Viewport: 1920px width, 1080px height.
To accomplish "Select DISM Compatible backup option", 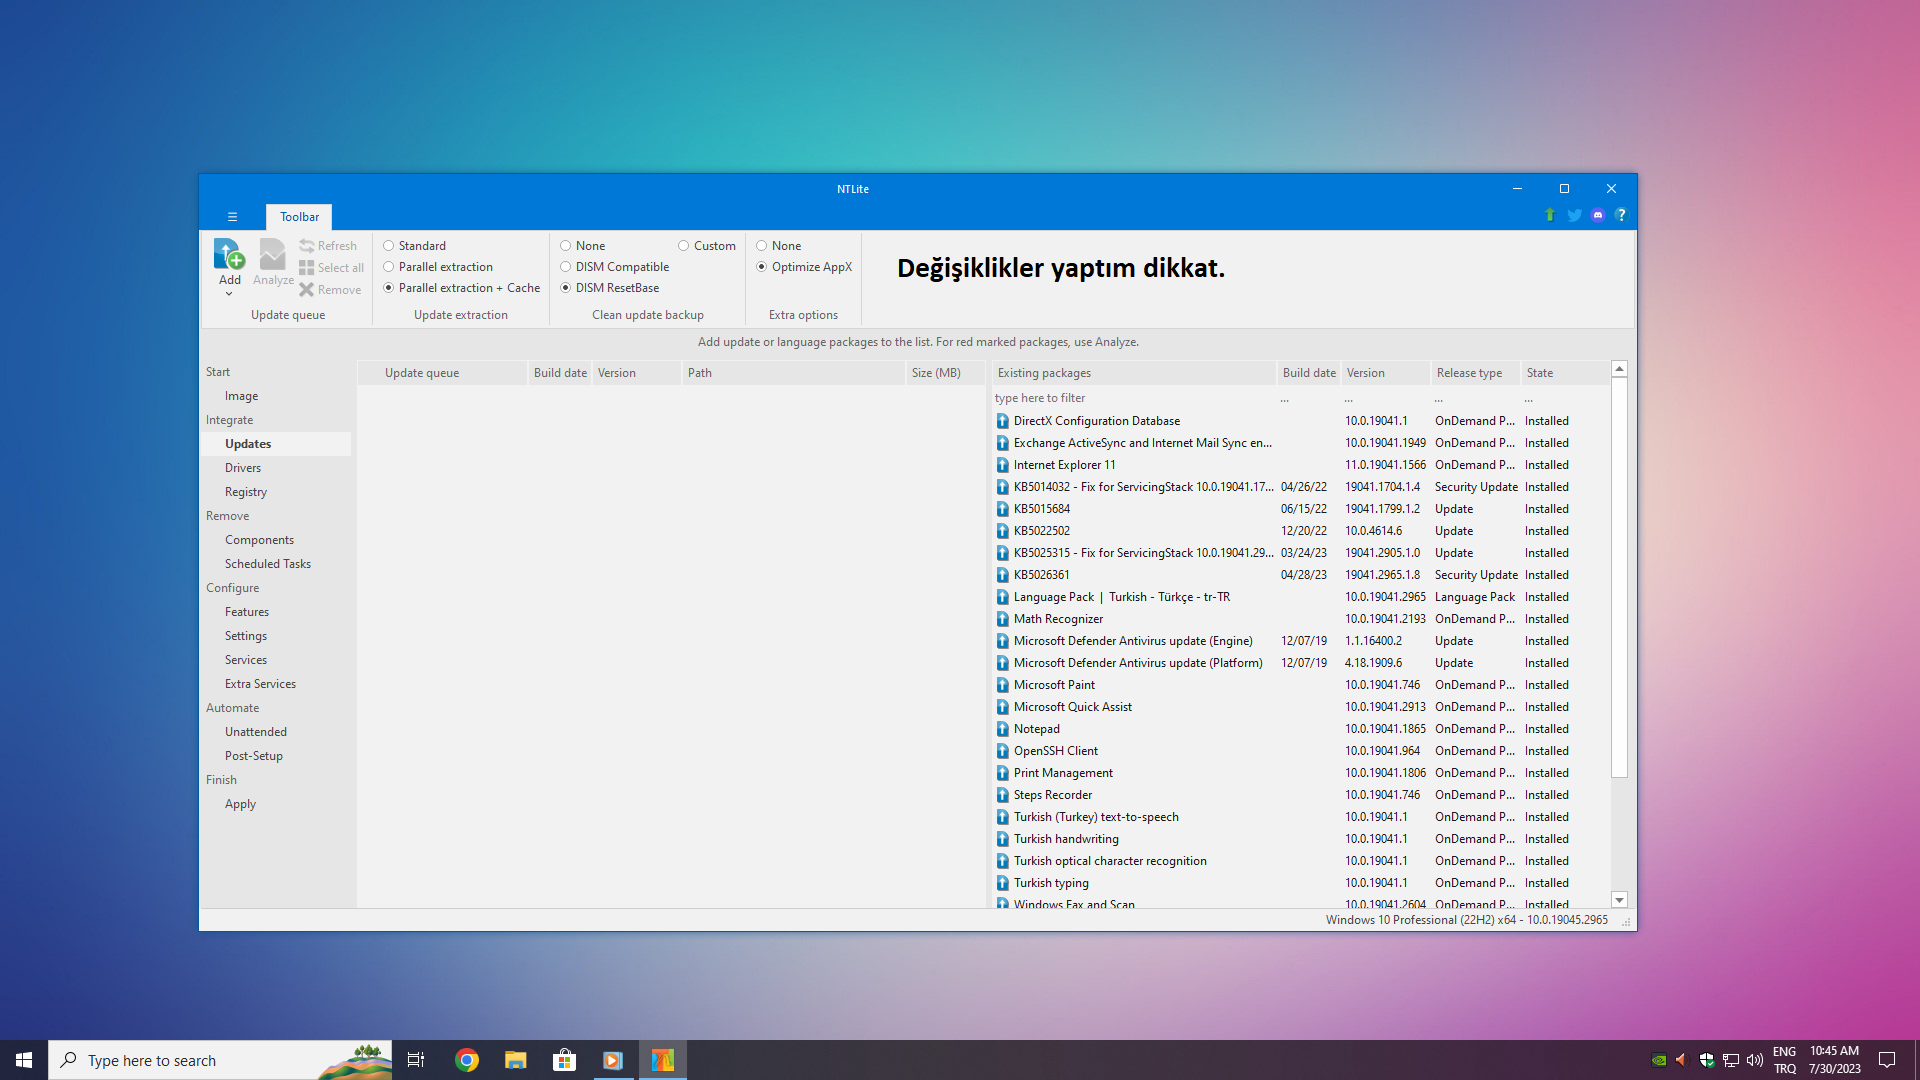I will pos(566,267).
